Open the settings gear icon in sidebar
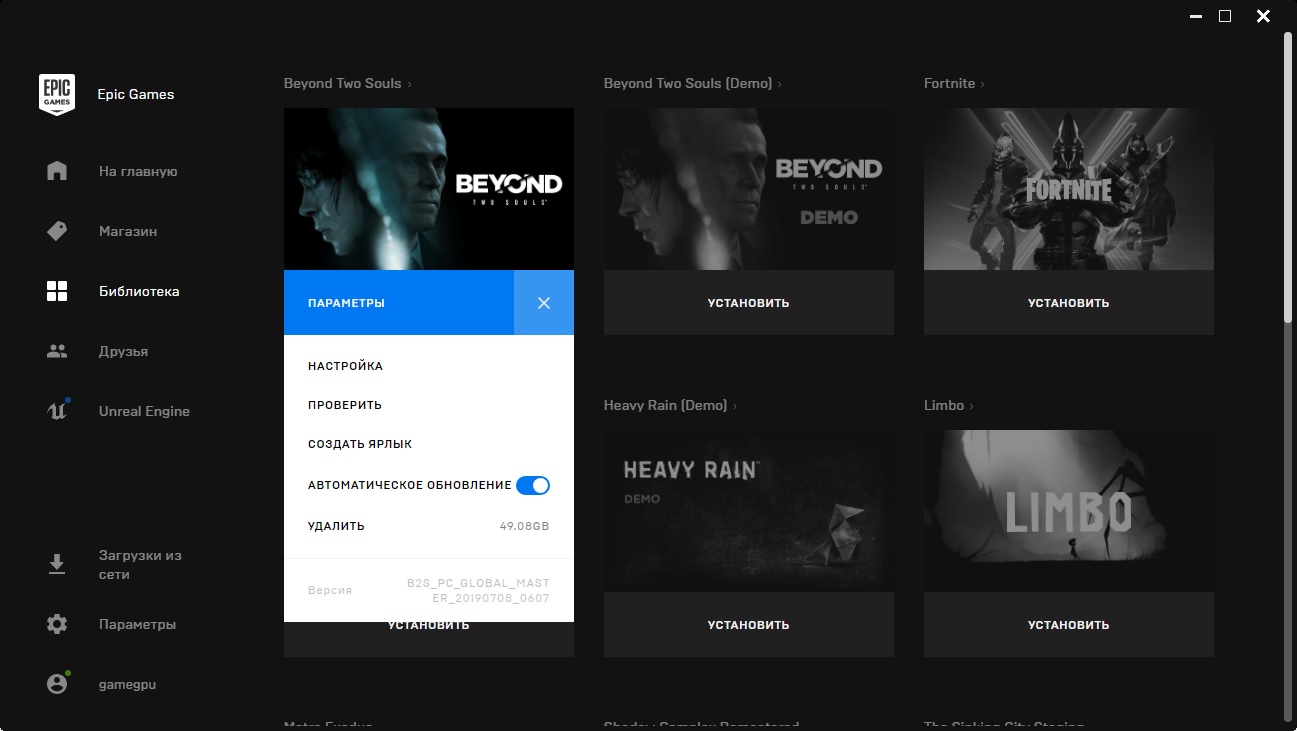The height and width of the screenshot is (731, 1297). (x=57, y=624)
